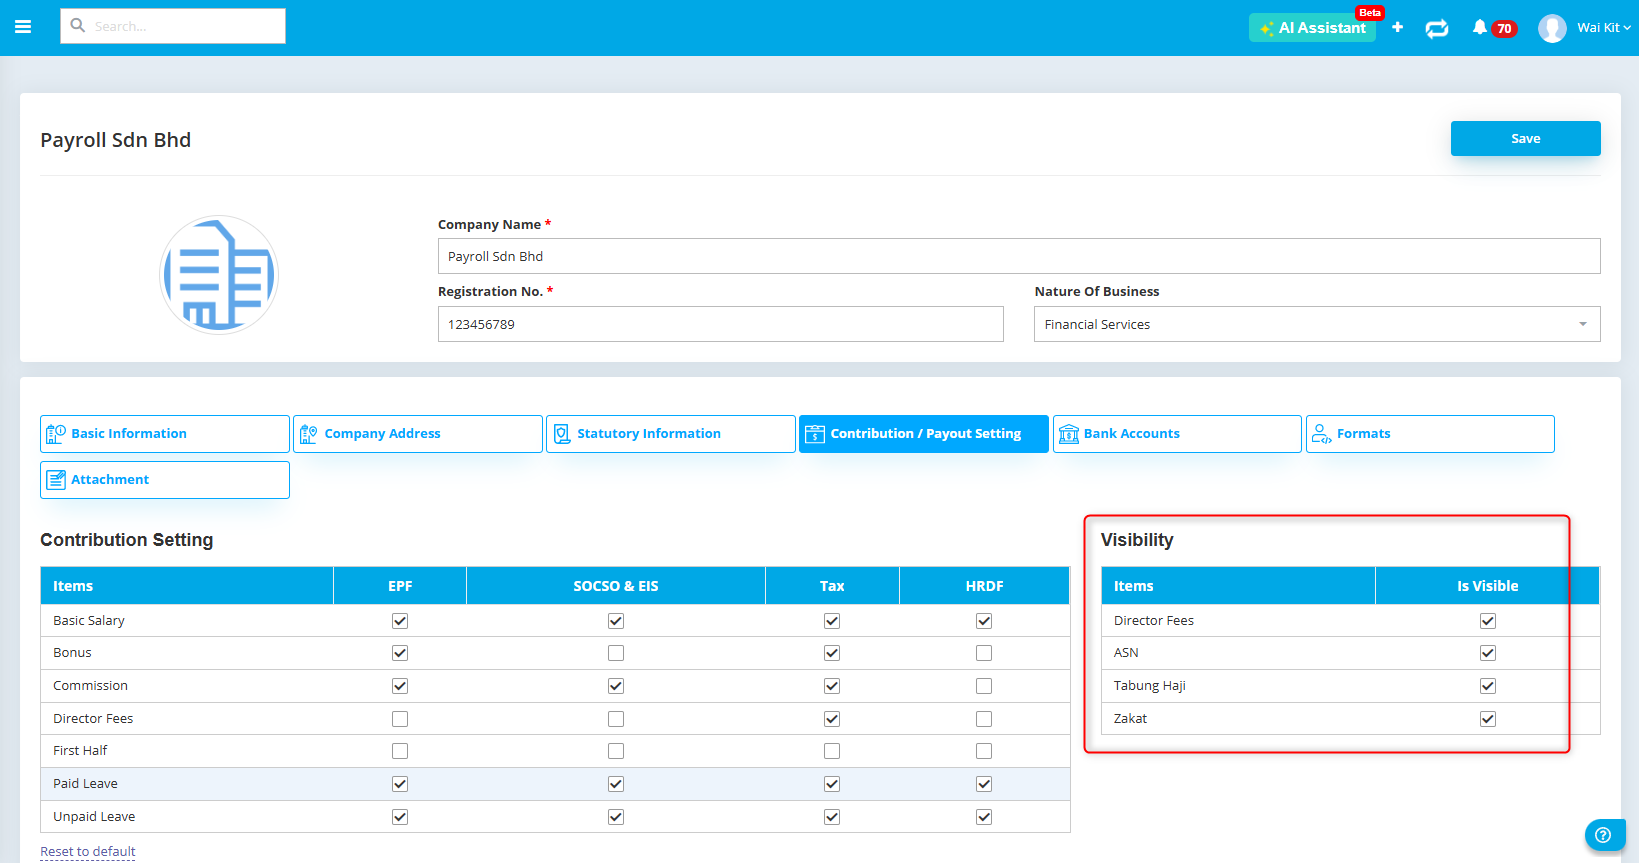Switch to the Statutory Information tab
Image resolution: width=1639 pixels, height=863 pixels.
click(x=671, y=434)
